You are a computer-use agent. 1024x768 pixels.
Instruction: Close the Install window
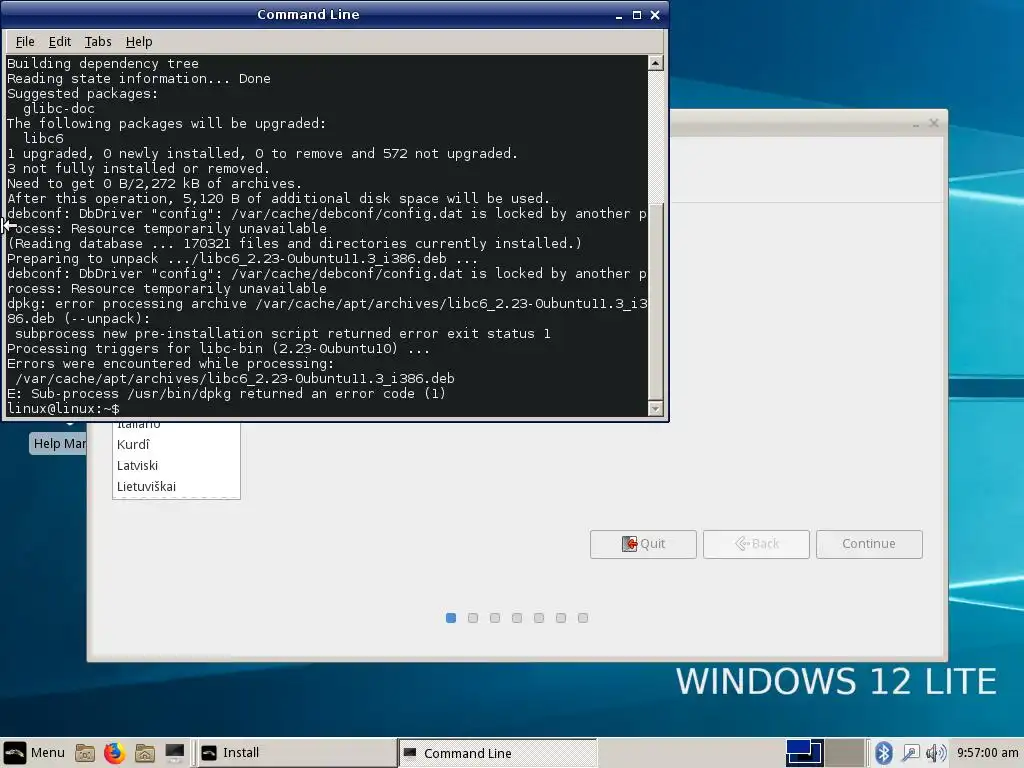tap(934, 123)
